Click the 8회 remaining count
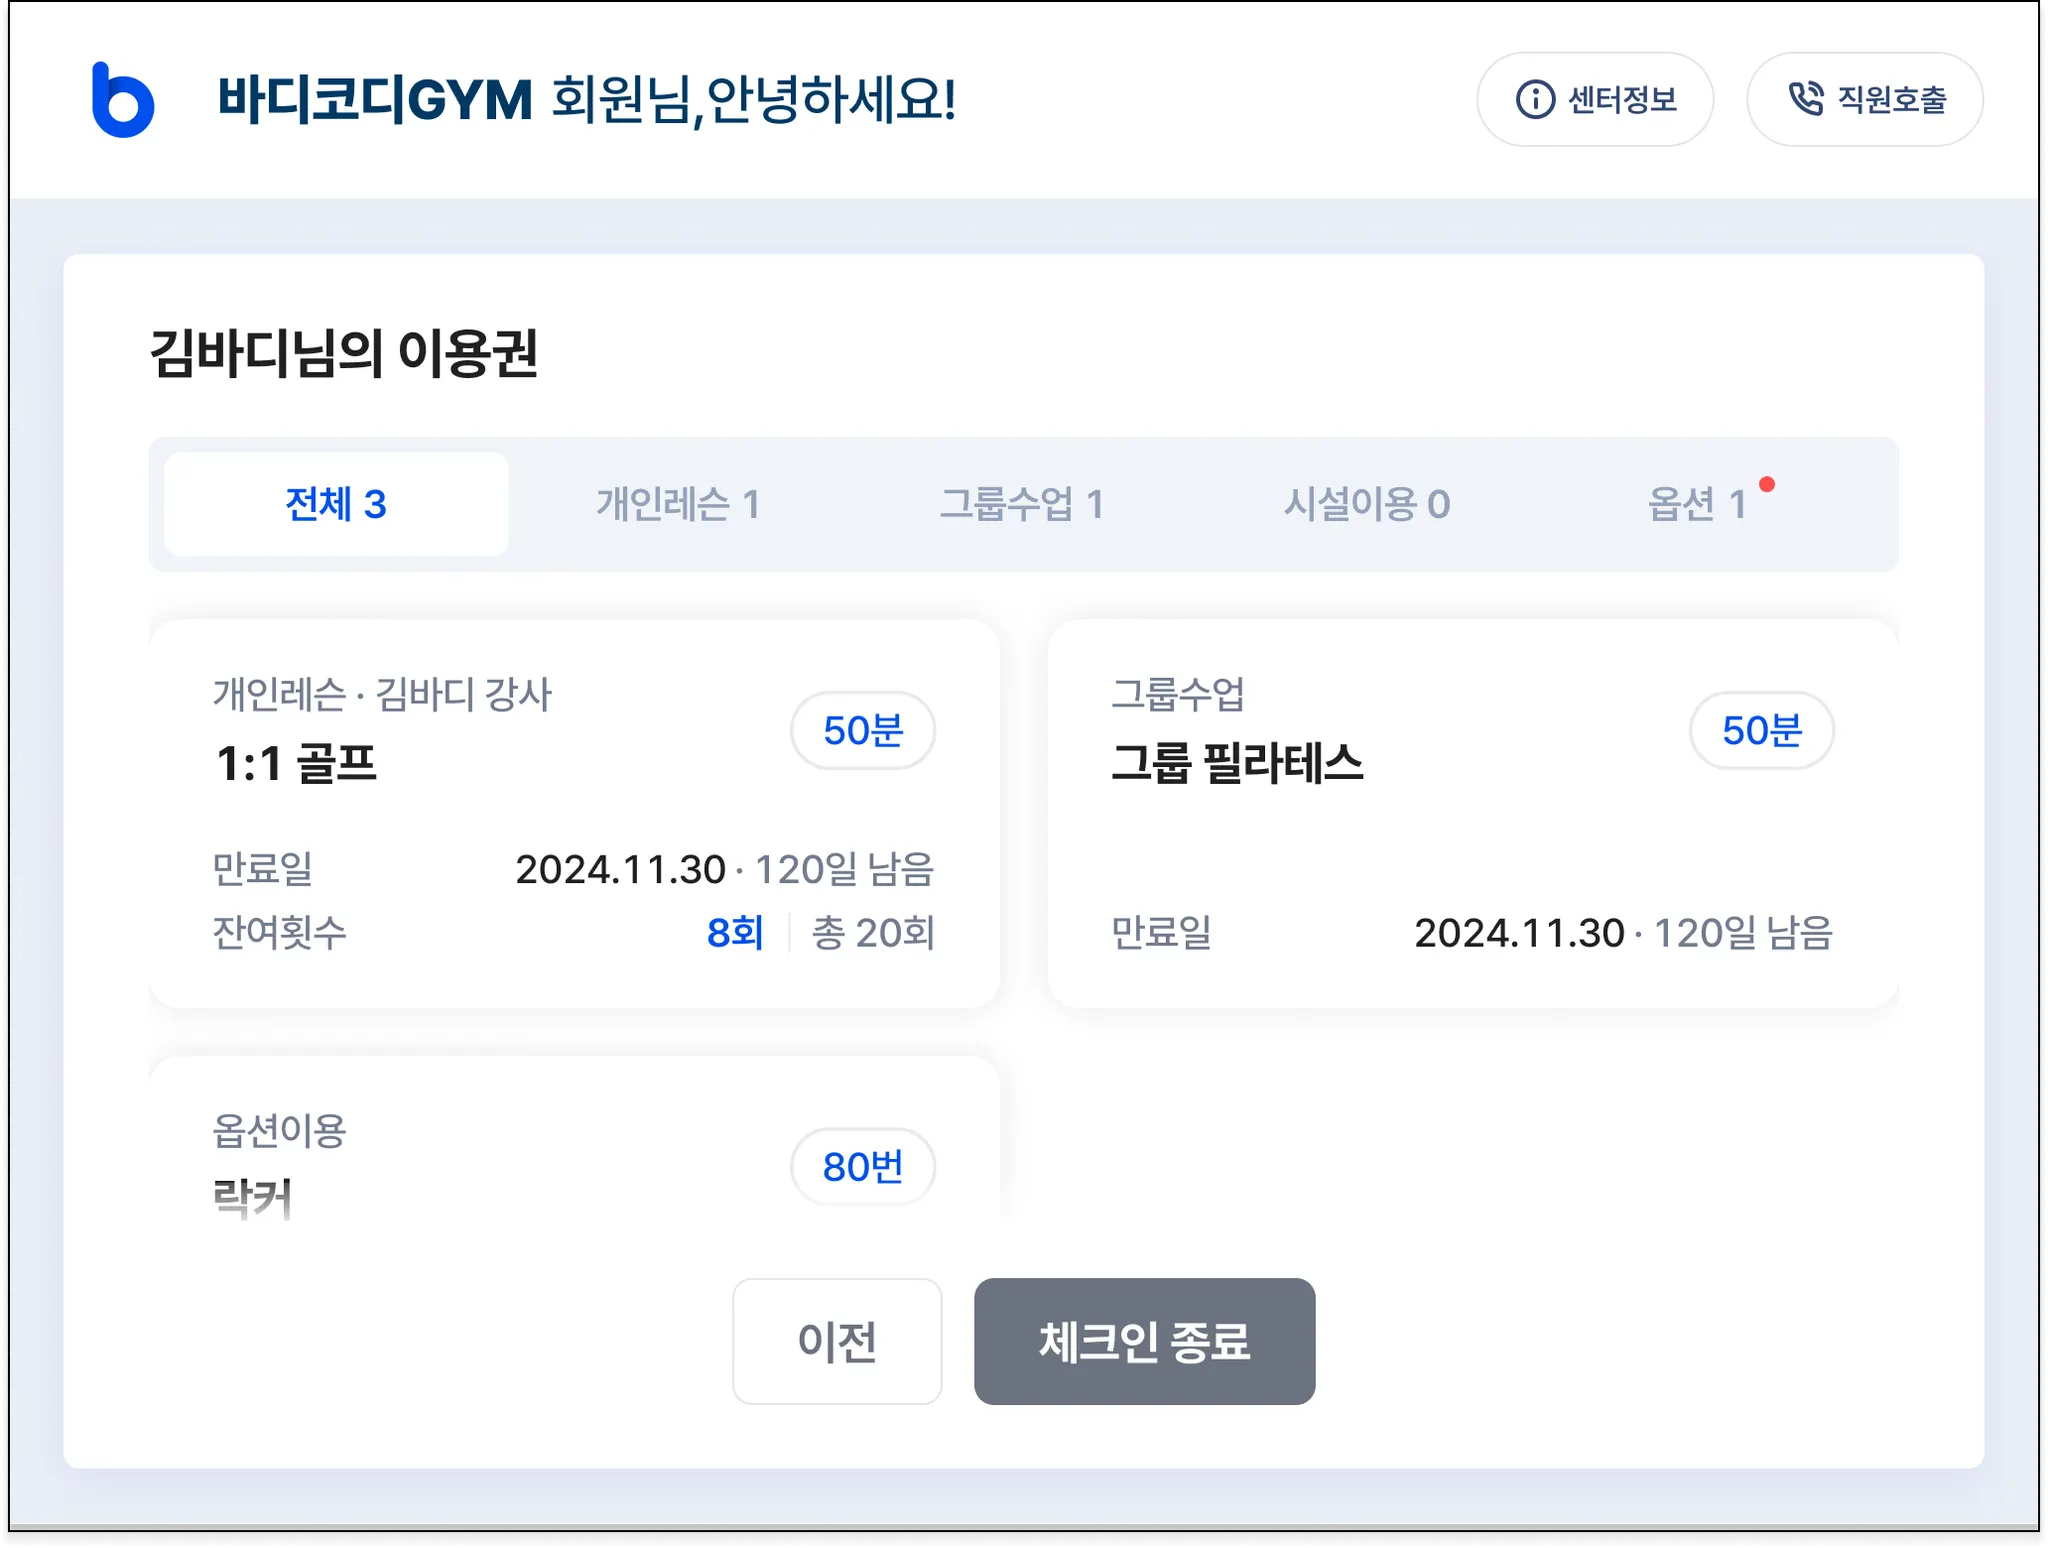Image resolution: width=2048 pixels, height=1548 pixels. (735, 933)
